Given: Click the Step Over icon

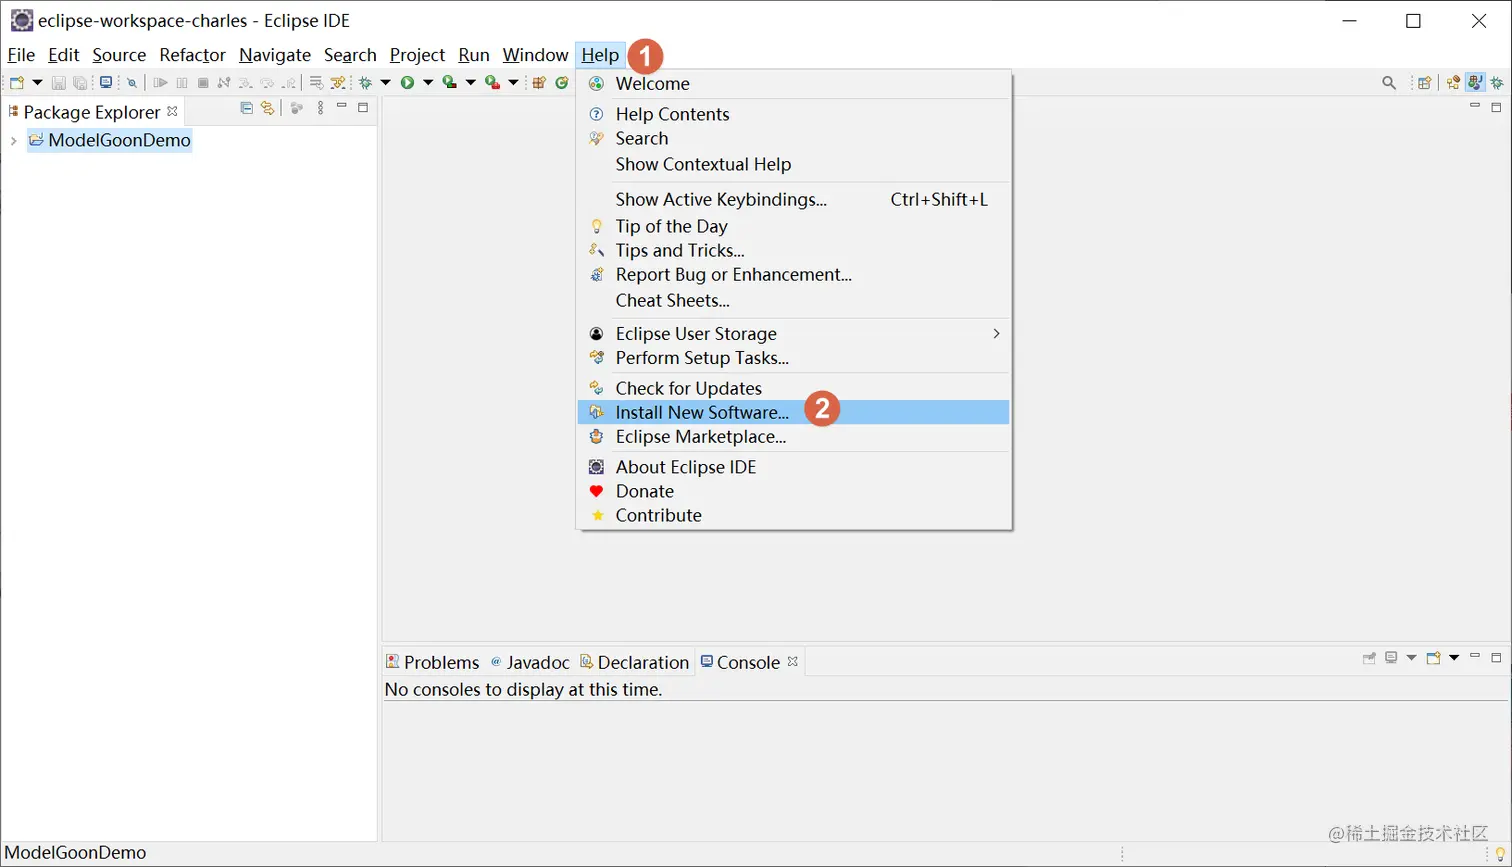Looking at the screenshot, I should [x=267, y=83].
